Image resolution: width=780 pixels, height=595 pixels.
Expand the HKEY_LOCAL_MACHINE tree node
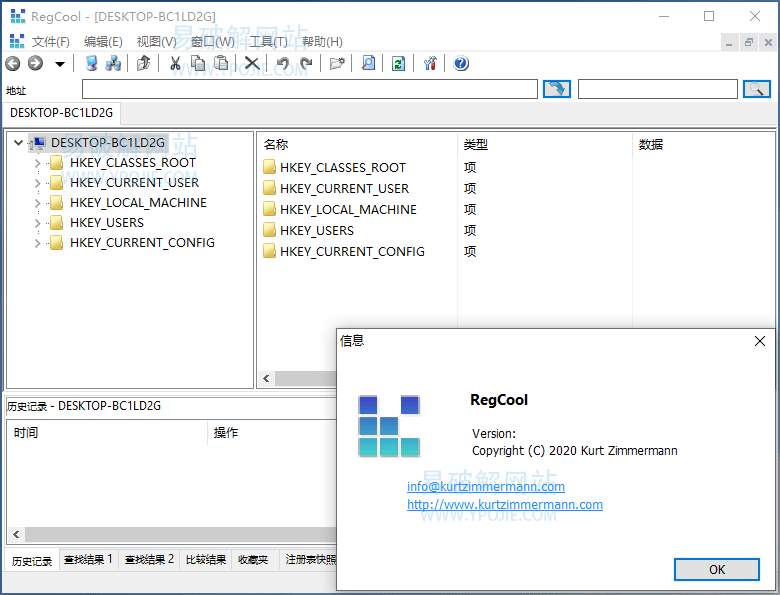click(38, 203)
